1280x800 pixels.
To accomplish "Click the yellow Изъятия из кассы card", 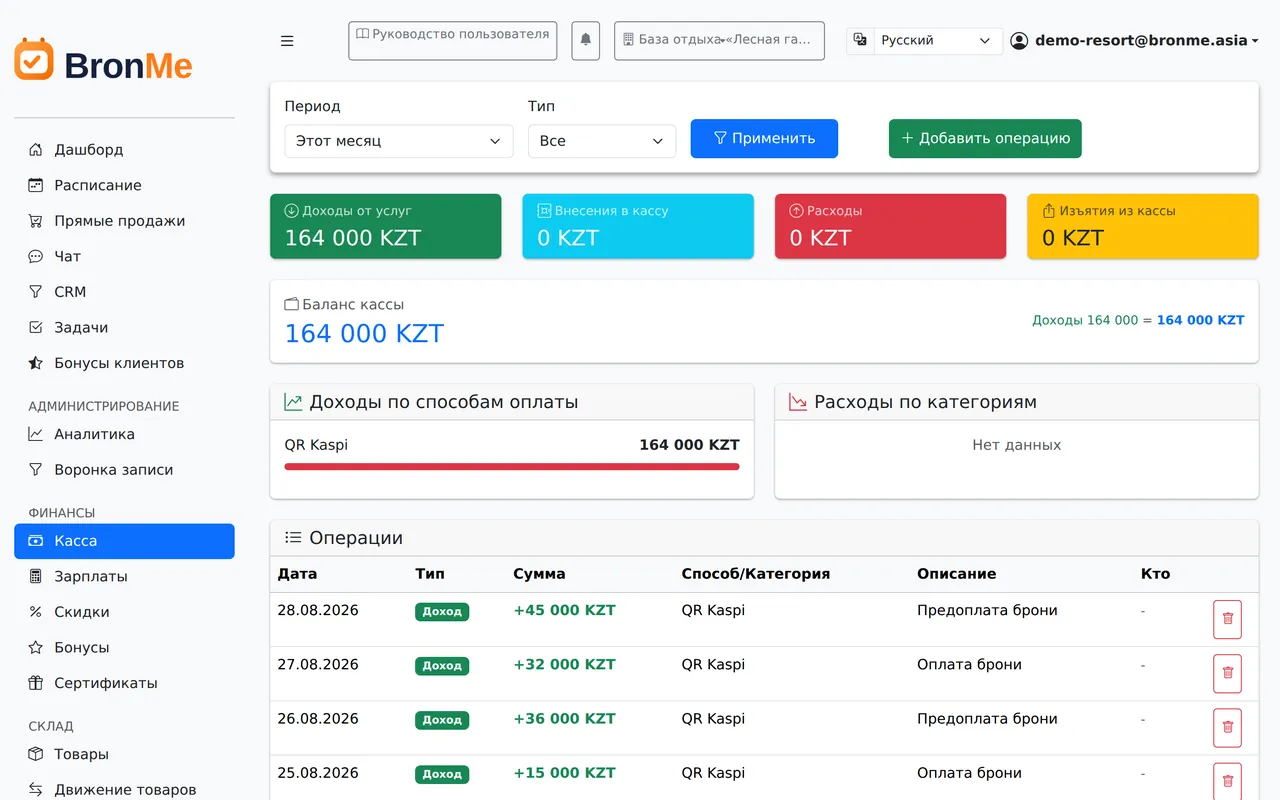I will (1143, 227).
